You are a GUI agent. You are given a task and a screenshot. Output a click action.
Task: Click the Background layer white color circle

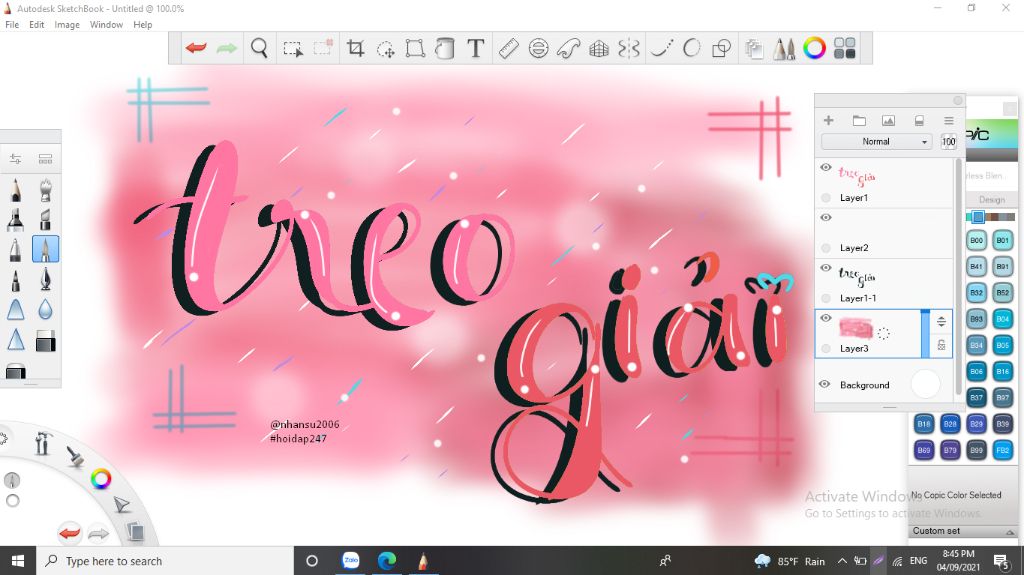(925, 384)
